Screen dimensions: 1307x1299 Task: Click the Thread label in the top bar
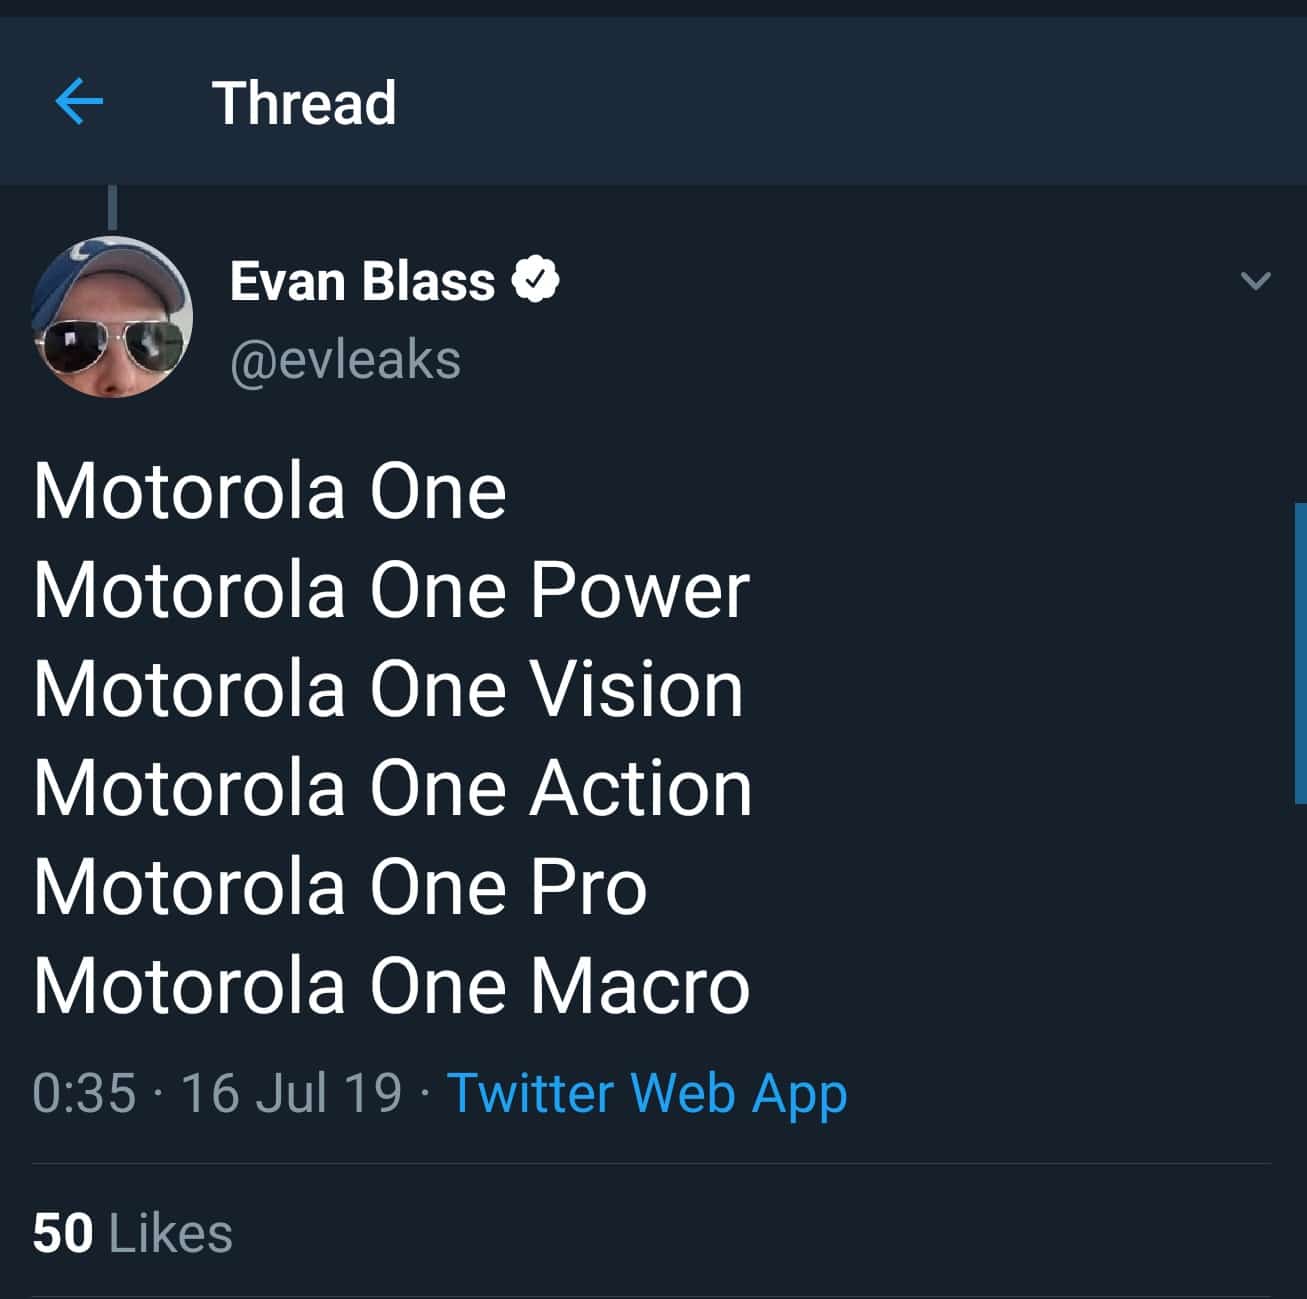305,100
